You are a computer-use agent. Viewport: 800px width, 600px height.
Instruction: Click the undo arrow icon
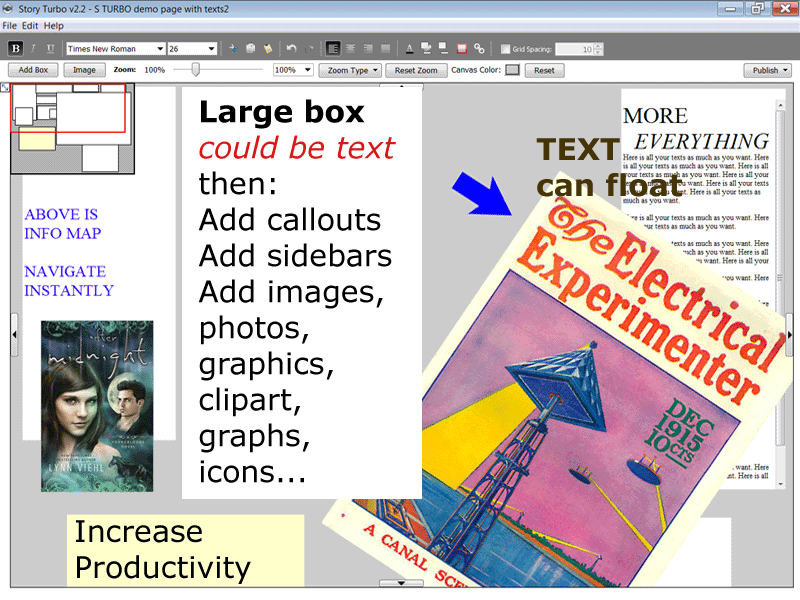(x=291, y=48)
